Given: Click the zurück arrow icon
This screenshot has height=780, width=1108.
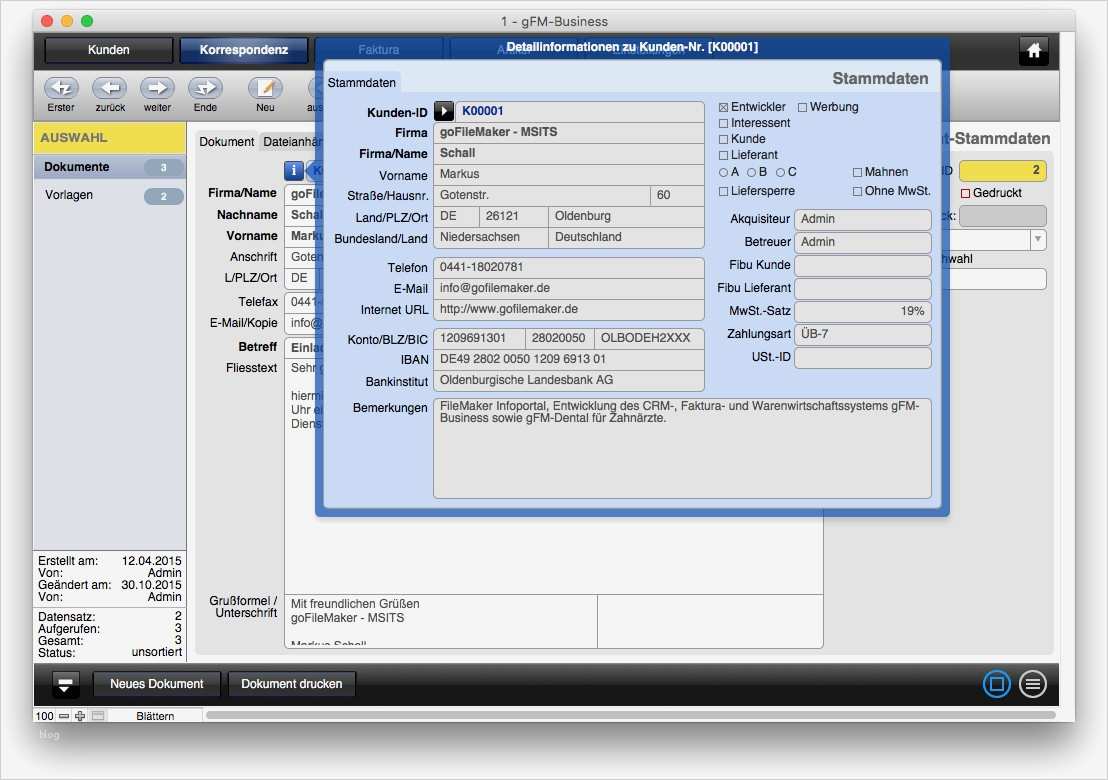Looking at the screenshot, I should [110, 88].
